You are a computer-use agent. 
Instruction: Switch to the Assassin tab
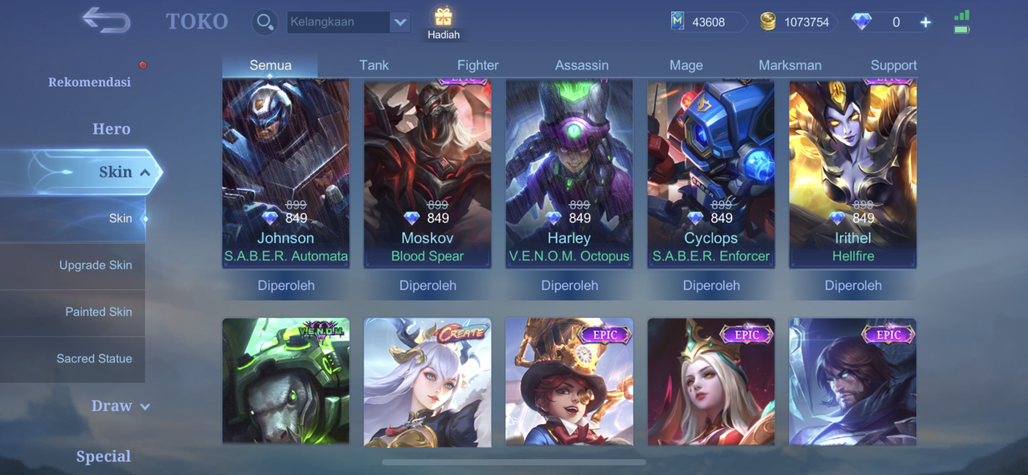coord(582,65)
